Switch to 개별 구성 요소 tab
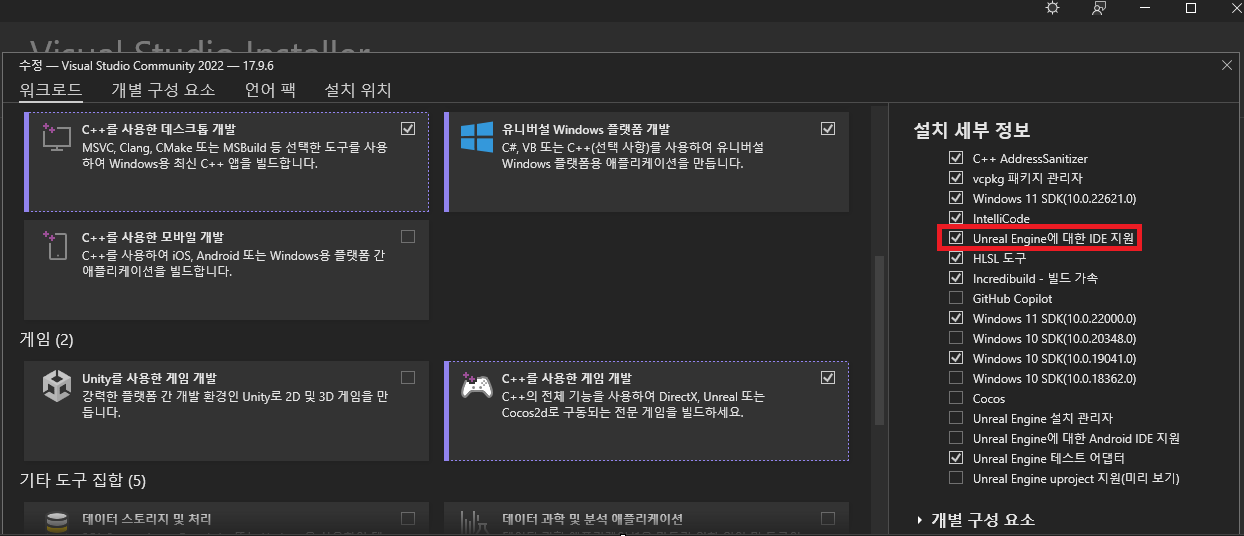The width and height of the screenshot is (1244, 536). coord(163,90)
